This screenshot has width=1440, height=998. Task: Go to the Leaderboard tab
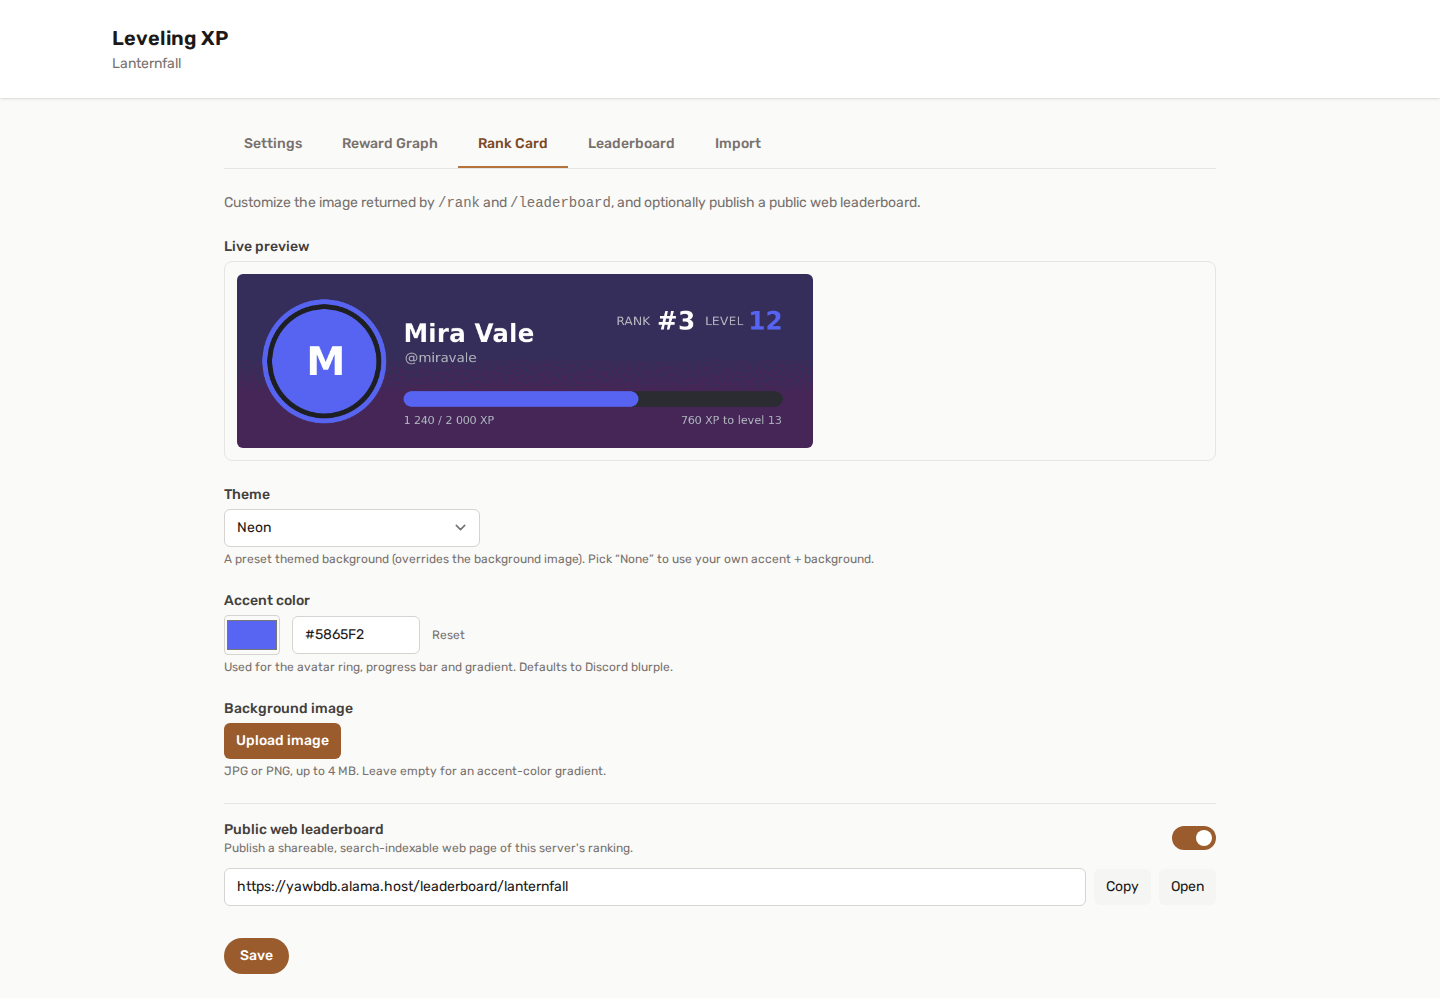pos(631,143)
